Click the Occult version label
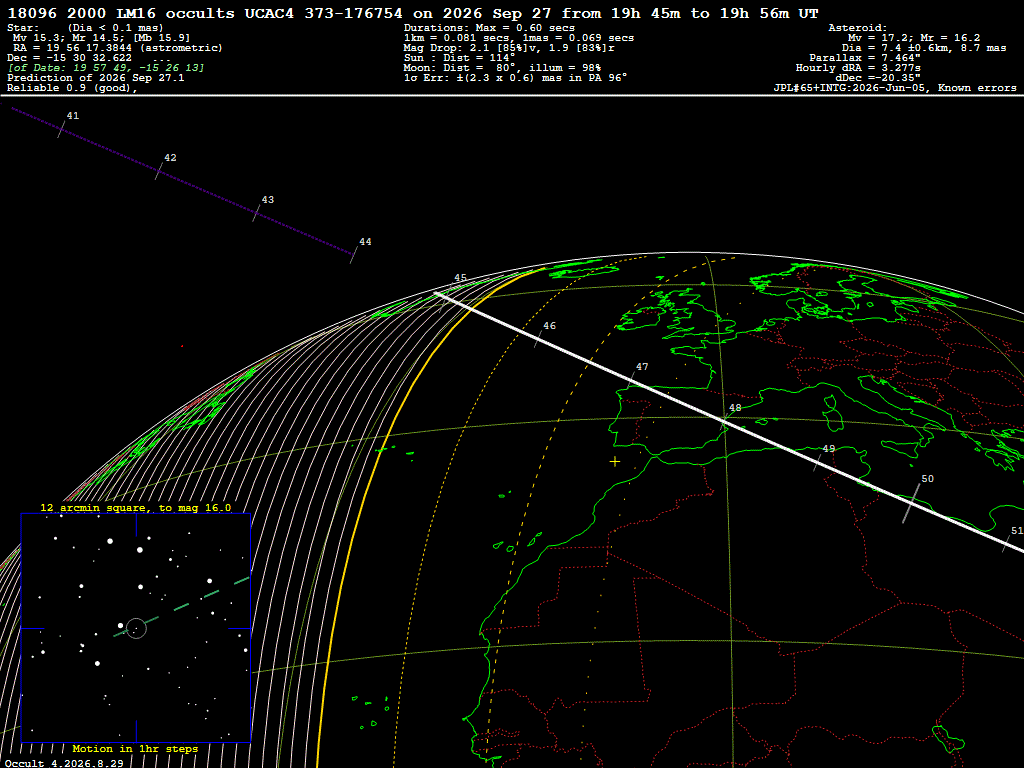Viewport: 1024px width, 768px height. point(64,763)
